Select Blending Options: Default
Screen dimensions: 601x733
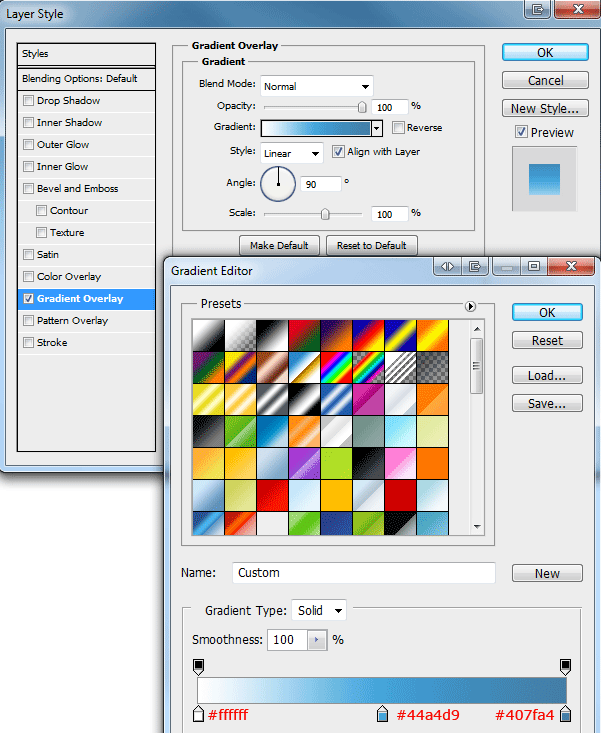(86, 79)
